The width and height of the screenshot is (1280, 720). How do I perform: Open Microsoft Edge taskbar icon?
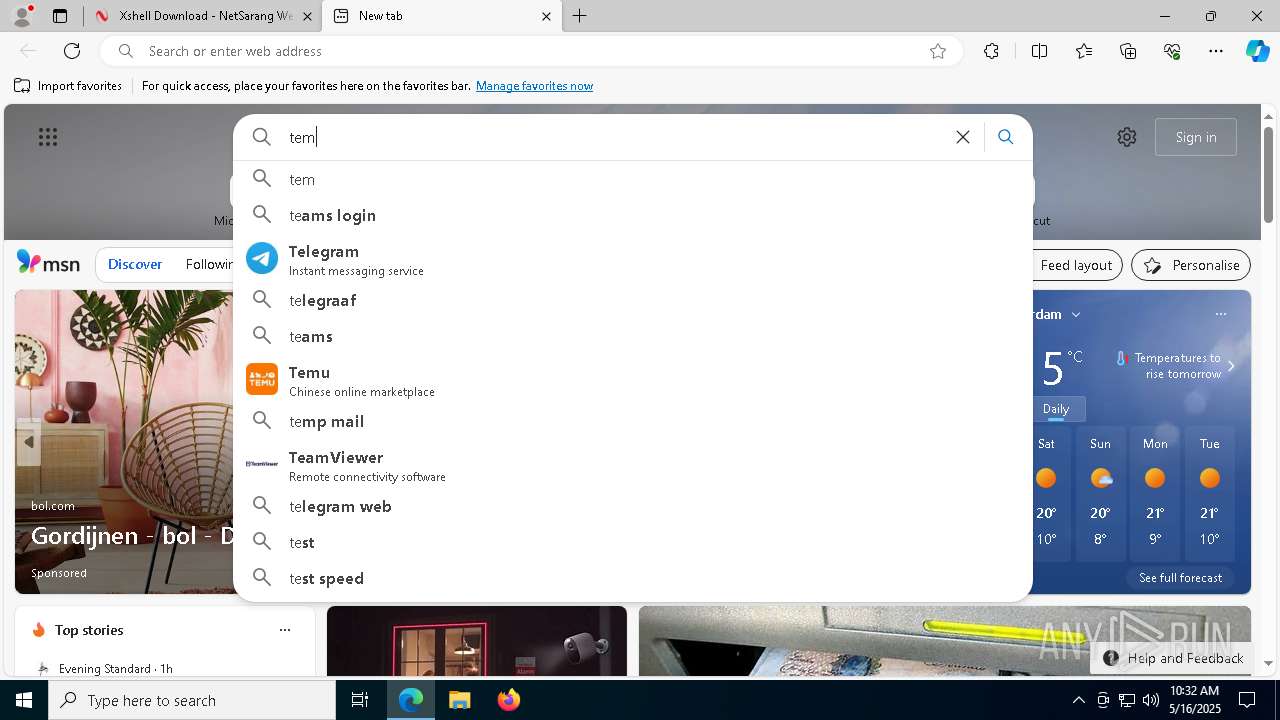click(x=411, y=700)
